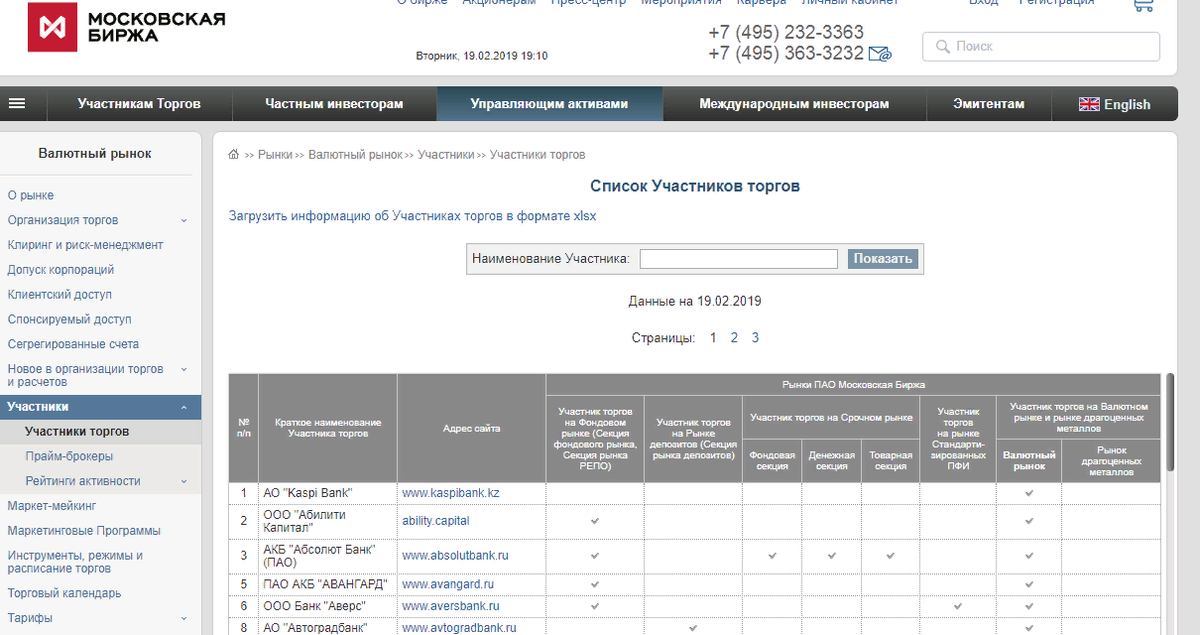Viewport: 1200px width, 635px height.
Task: Click the Фондовый рынок checkmark for Абсолют Банк
Action: coord(595,555)
